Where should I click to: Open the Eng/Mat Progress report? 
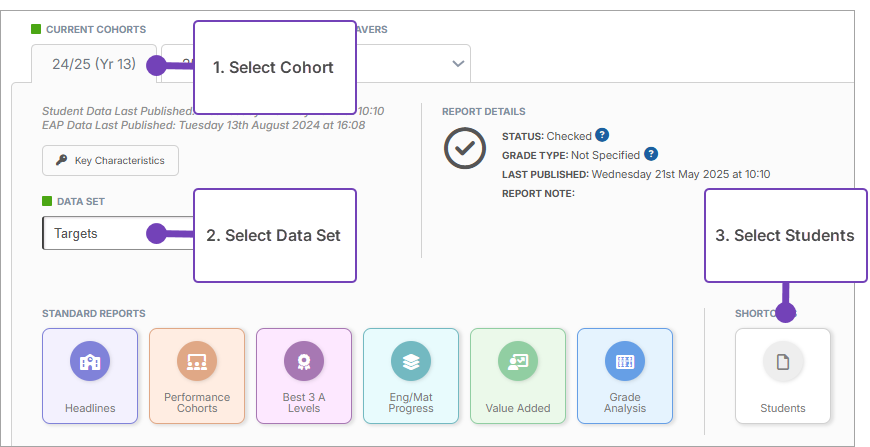(411, 376)
